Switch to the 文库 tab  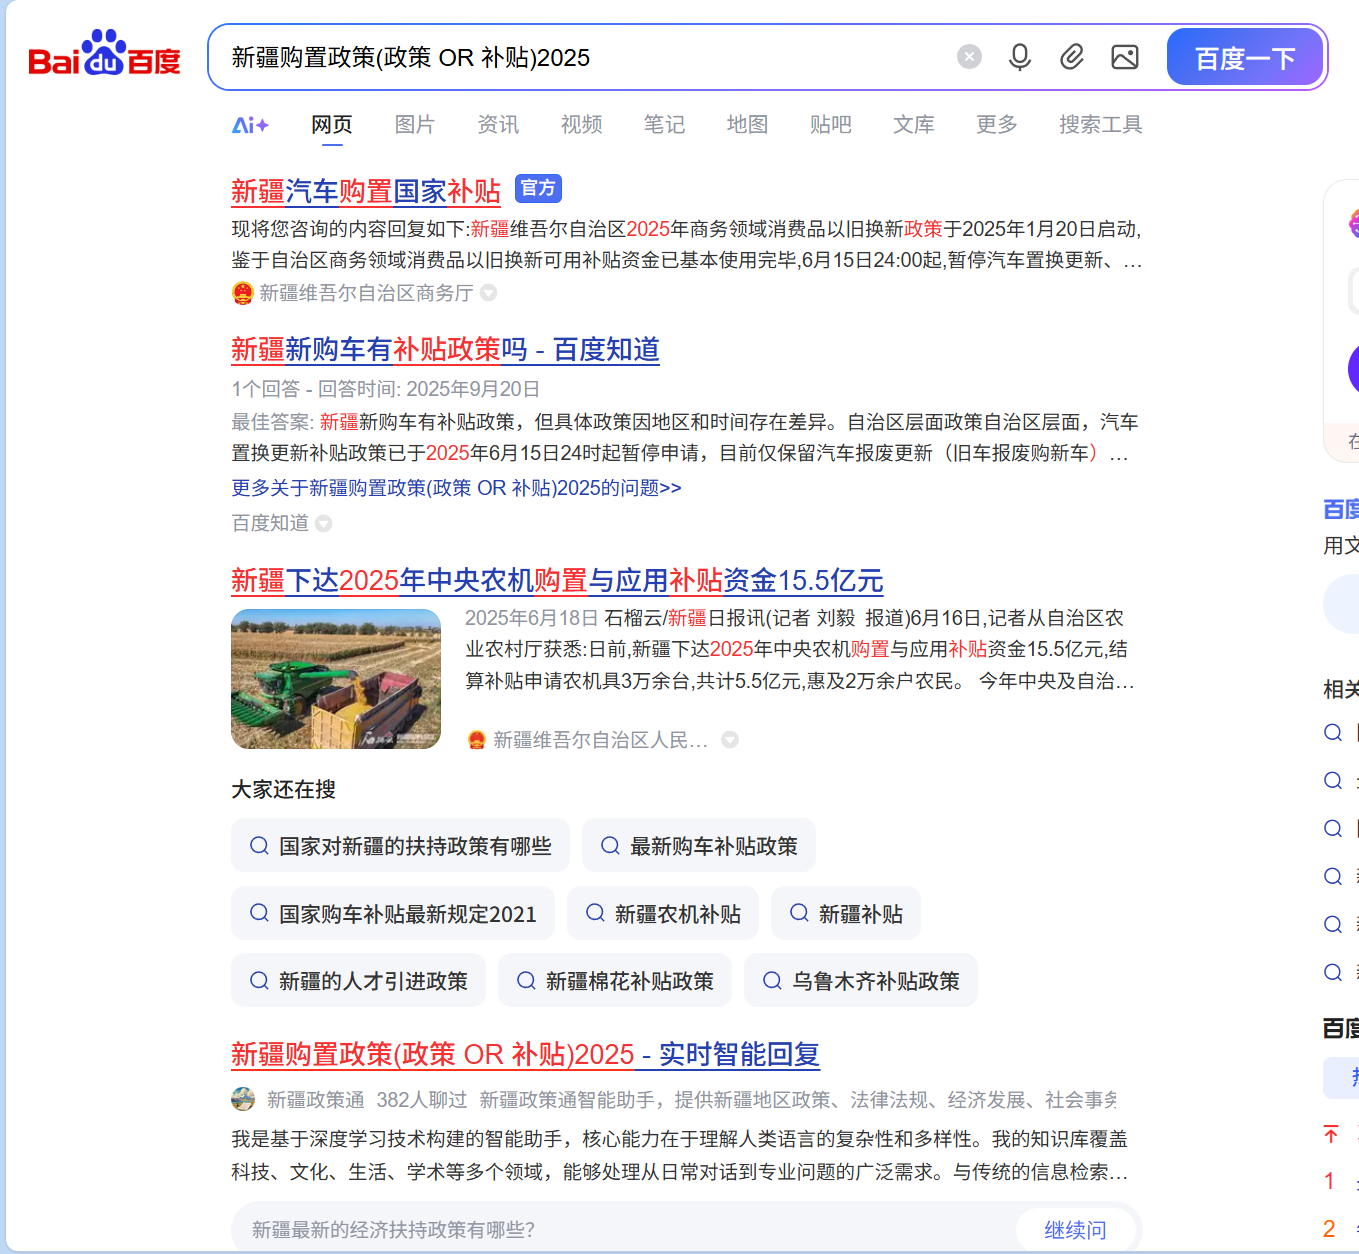[x=913, y=124]
